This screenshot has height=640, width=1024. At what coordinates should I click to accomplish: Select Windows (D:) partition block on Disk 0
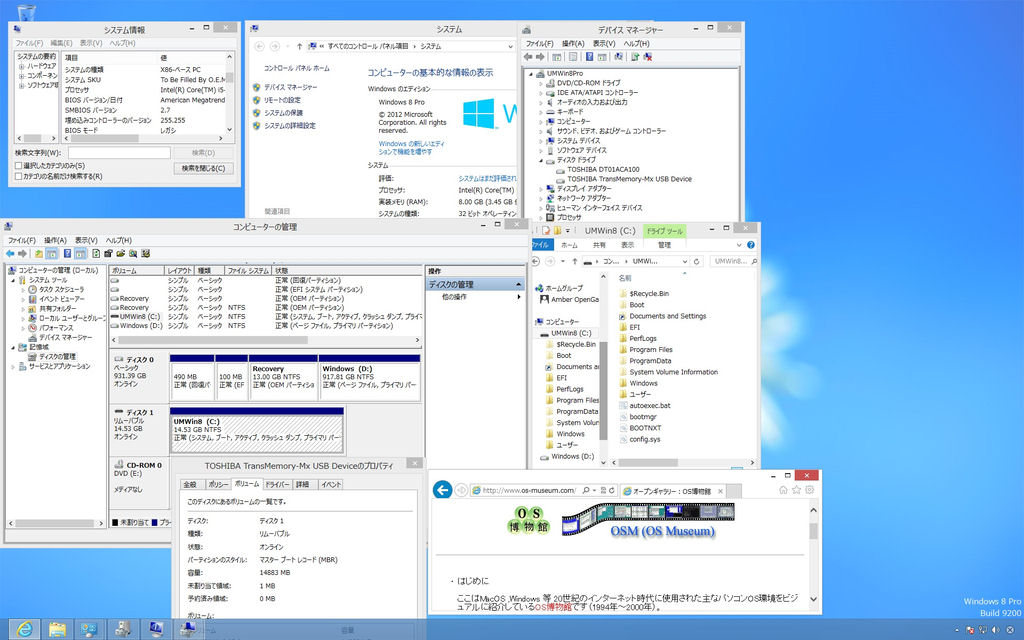click(x=370, y=377)
